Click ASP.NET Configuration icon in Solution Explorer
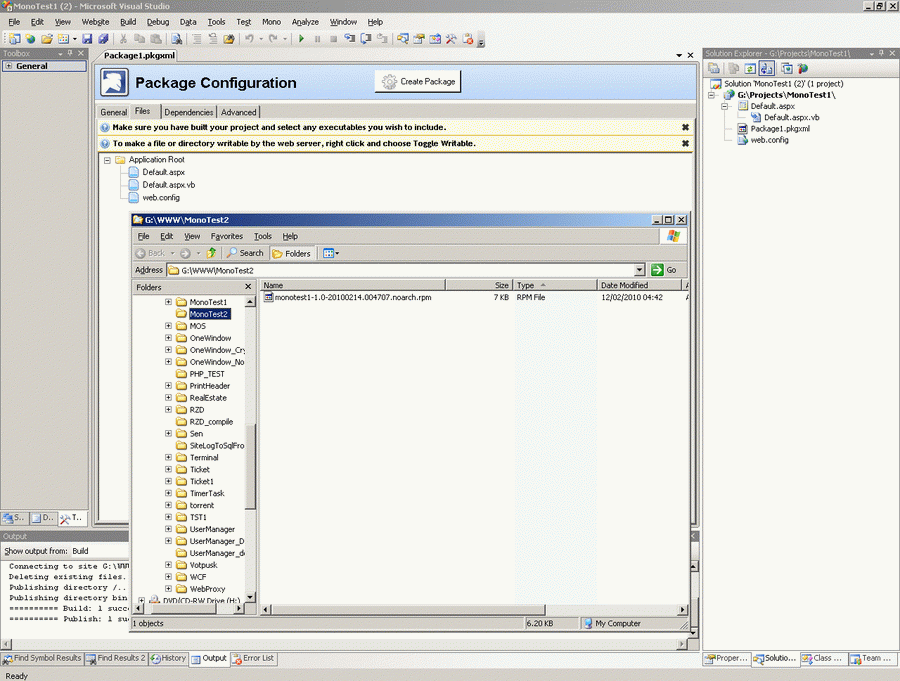Image resolution: width=900 pixels, height=681 pixels. tap(802, 68)
